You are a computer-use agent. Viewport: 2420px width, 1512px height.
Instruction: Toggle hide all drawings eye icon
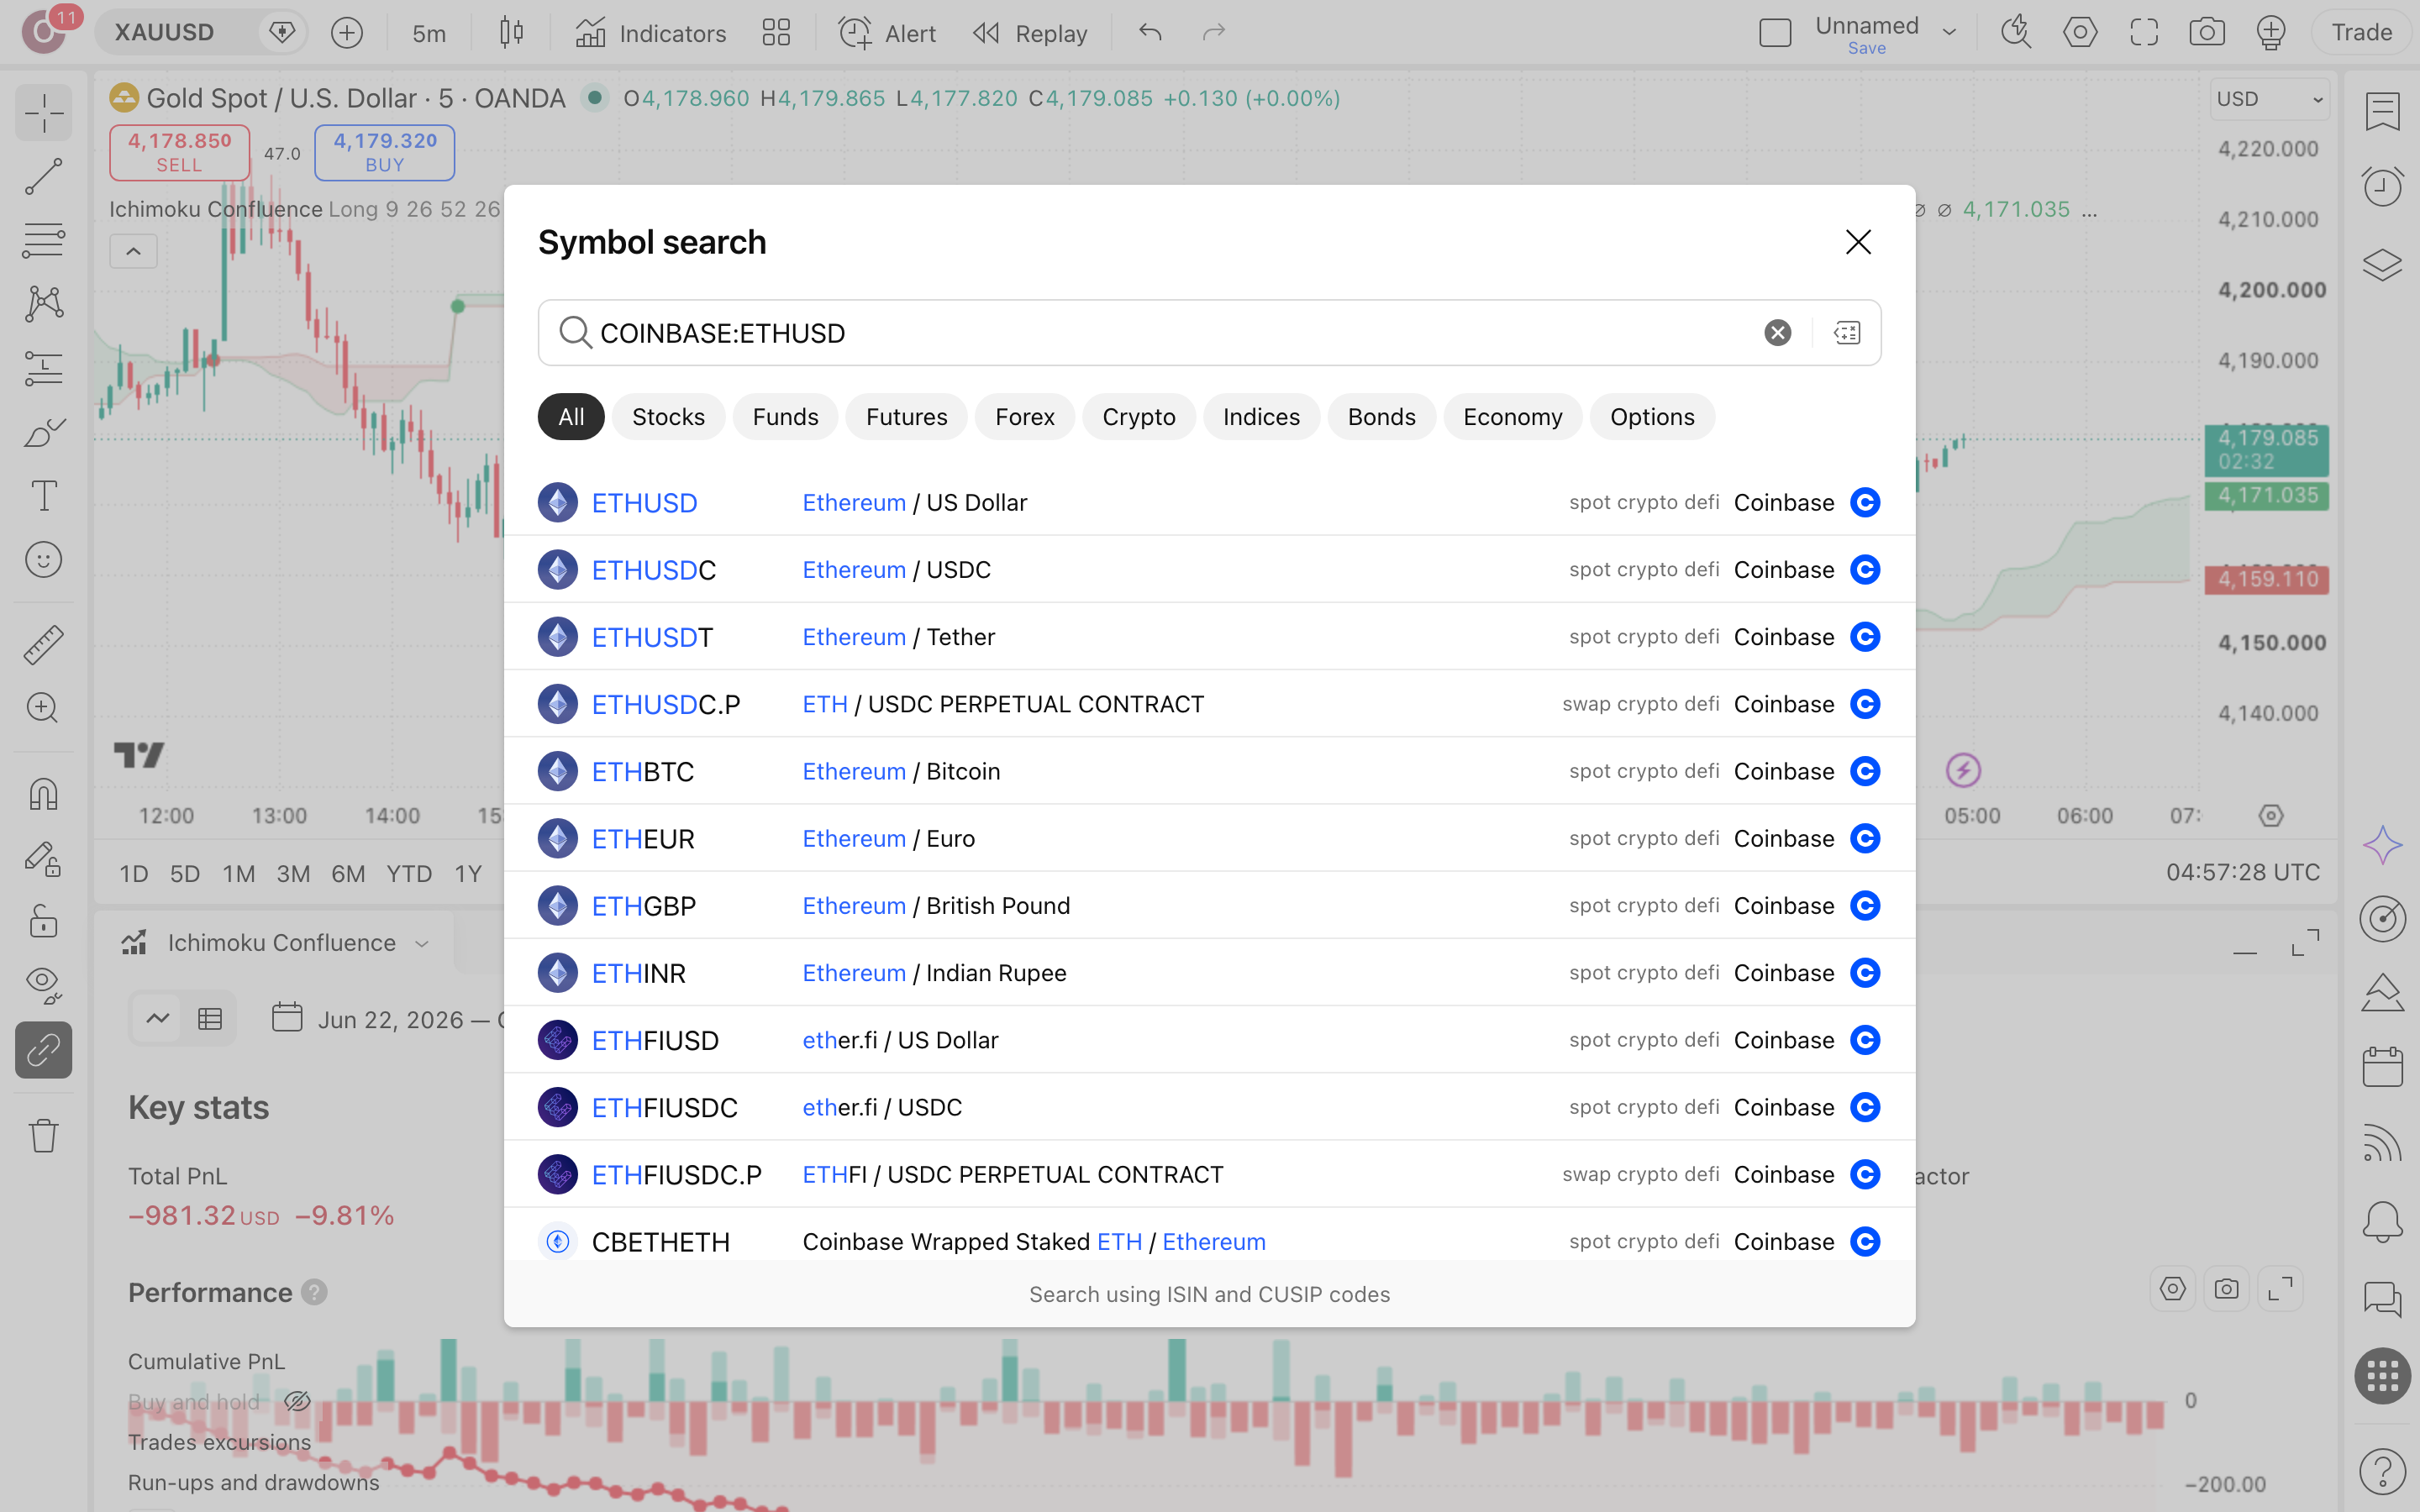coord(44,985)
